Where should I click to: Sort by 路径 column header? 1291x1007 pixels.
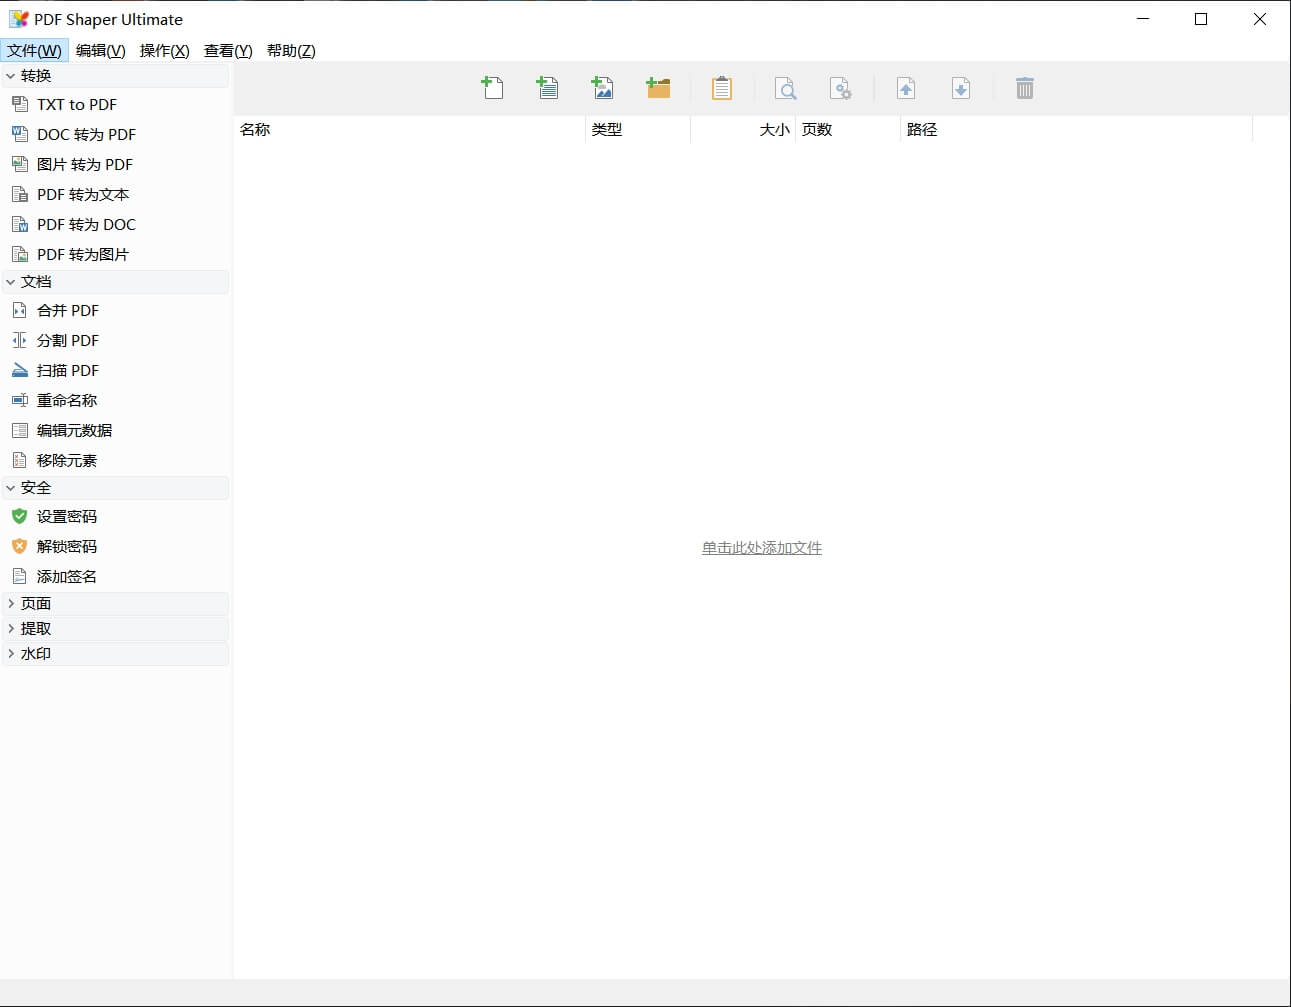pos(1076,130)
